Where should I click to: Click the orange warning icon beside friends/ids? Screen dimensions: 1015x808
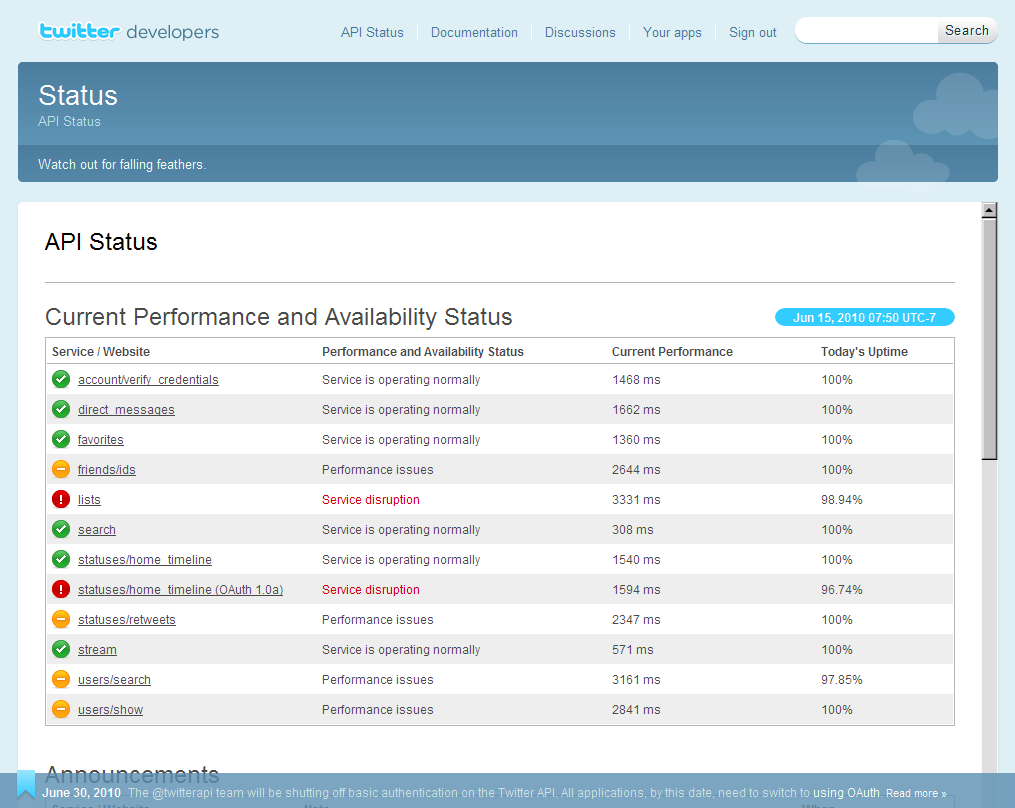[61, 469]
